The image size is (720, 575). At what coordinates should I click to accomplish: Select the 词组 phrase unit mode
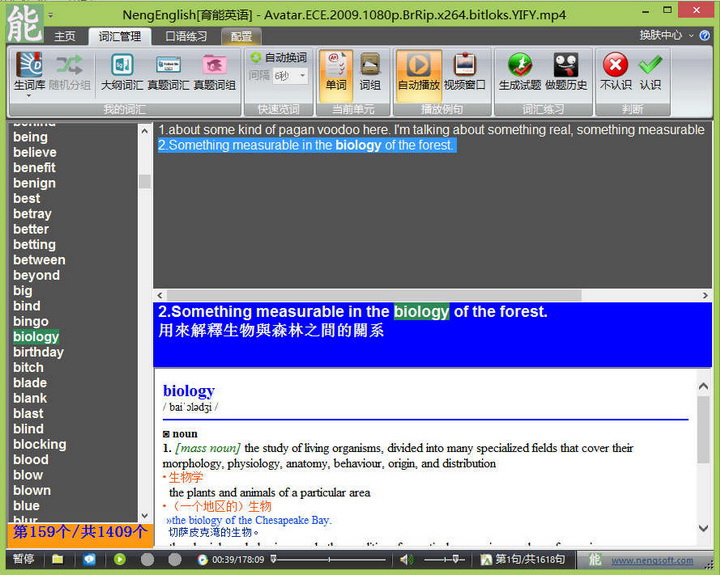pyautogui.click(x=370, y=71)
